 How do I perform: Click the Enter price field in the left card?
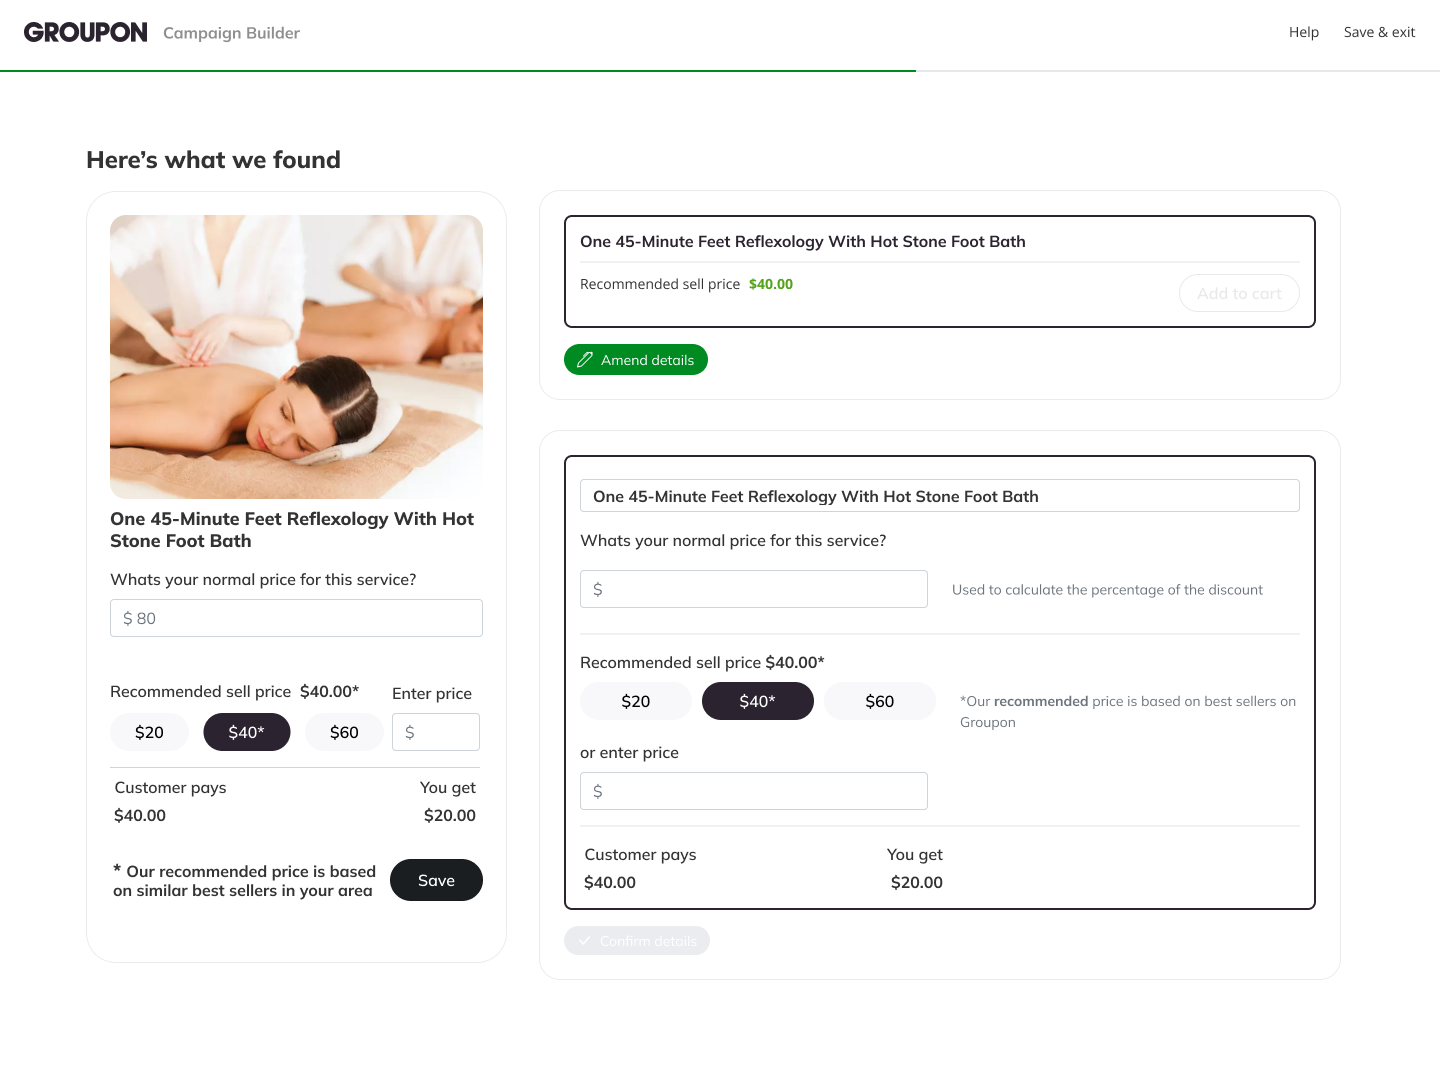click(436, 732)
